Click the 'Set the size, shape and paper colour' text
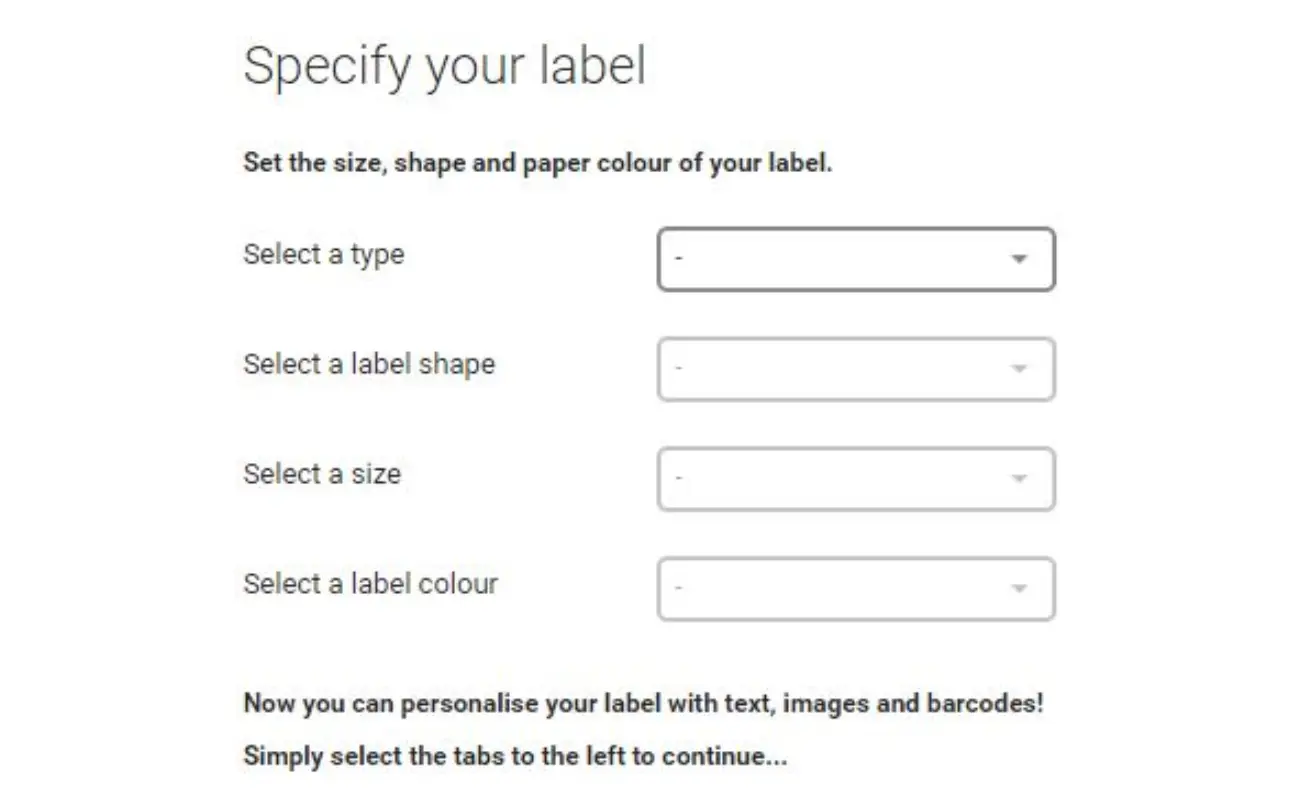This screenshot has width=1300, height=800. click(537, 164)
